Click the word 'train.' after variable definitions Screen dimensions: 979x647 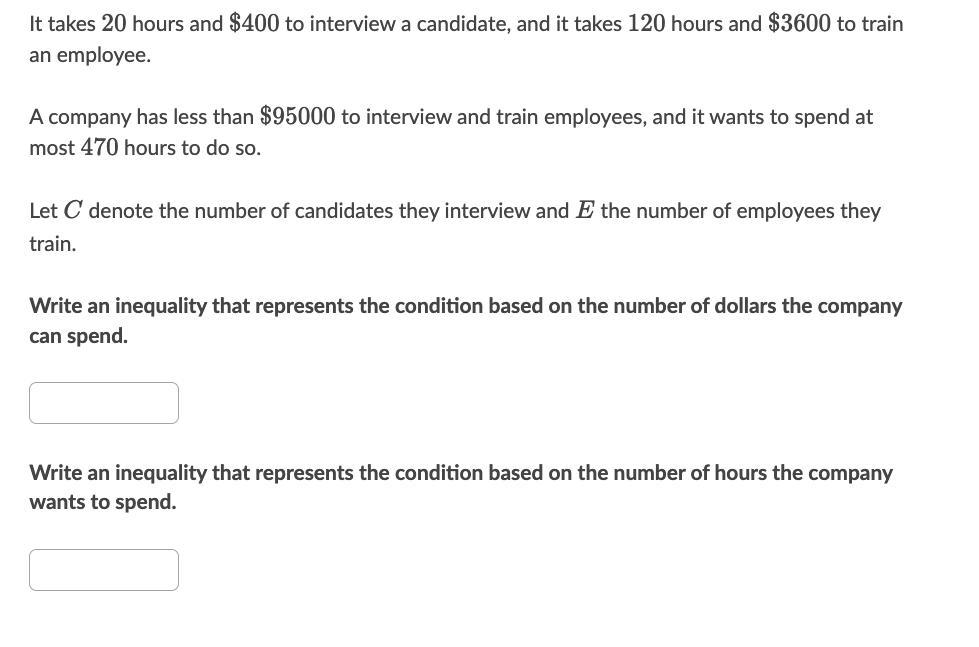tap(52, 243)
